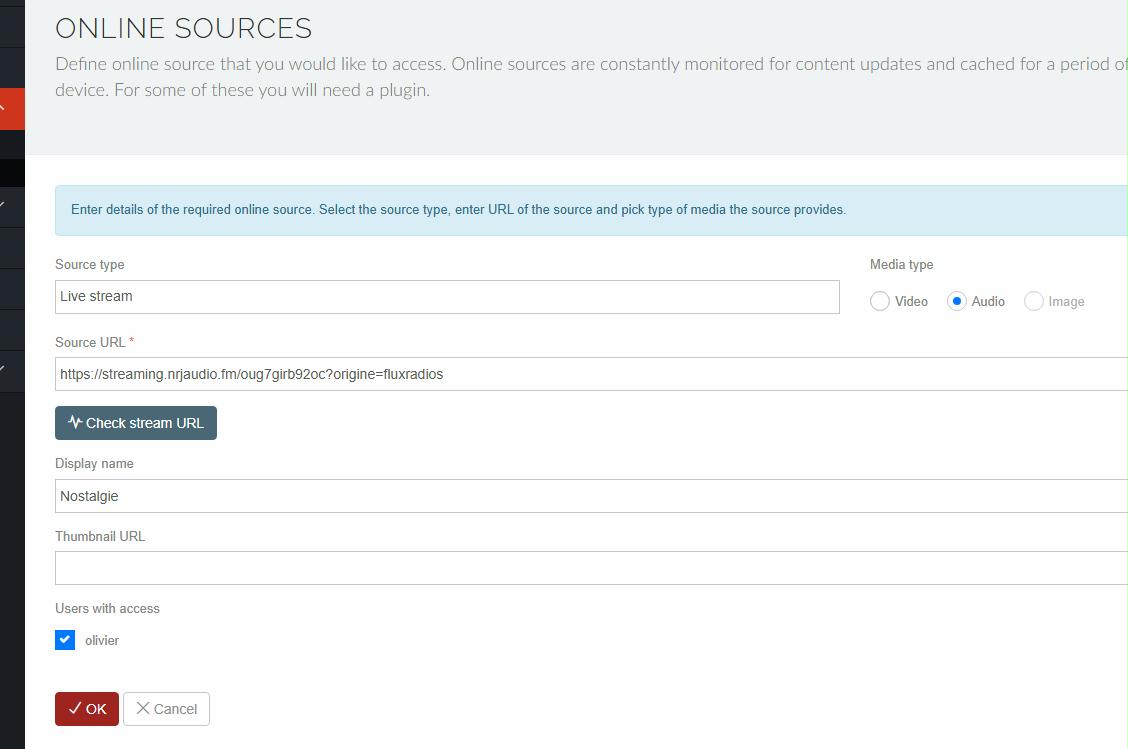Screen dimensions: 1128x749
Task: Choose the Image media type option
Action: pos(1033,301)
